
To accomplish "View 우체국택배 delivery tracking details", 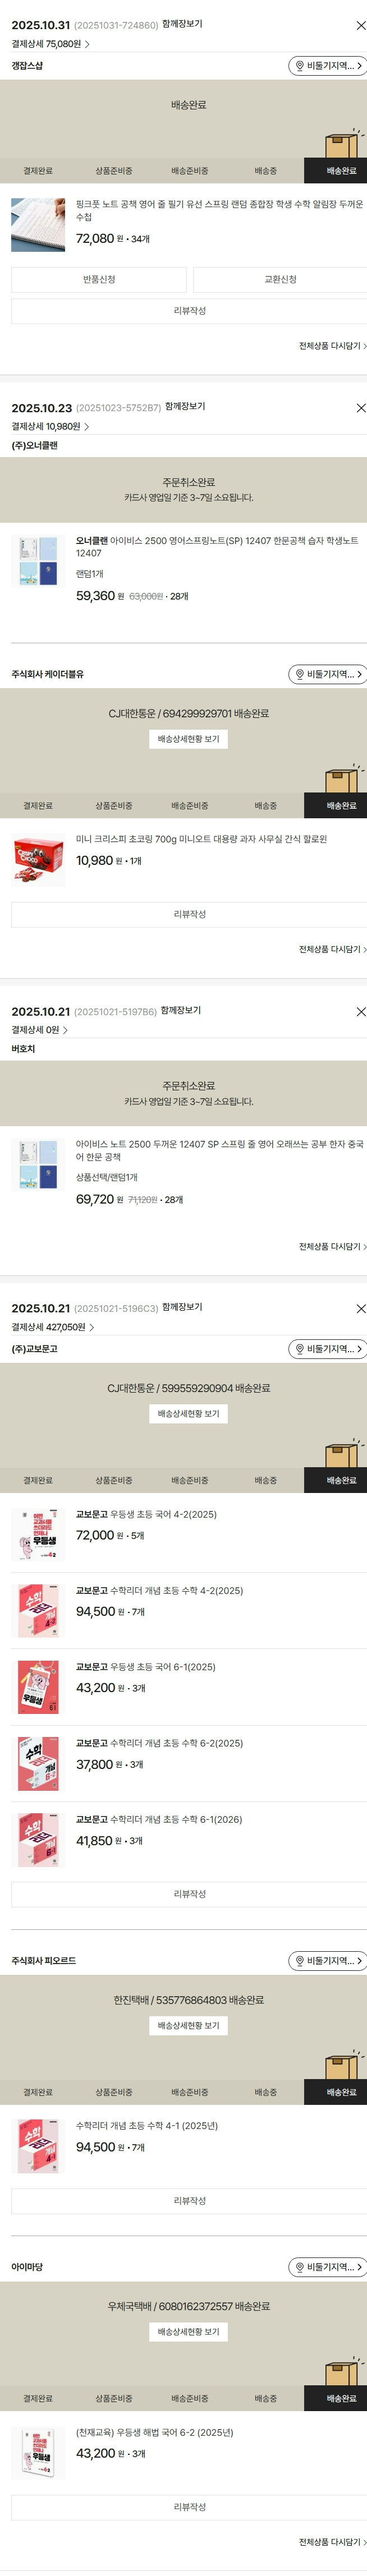I will pos(188,2331).
